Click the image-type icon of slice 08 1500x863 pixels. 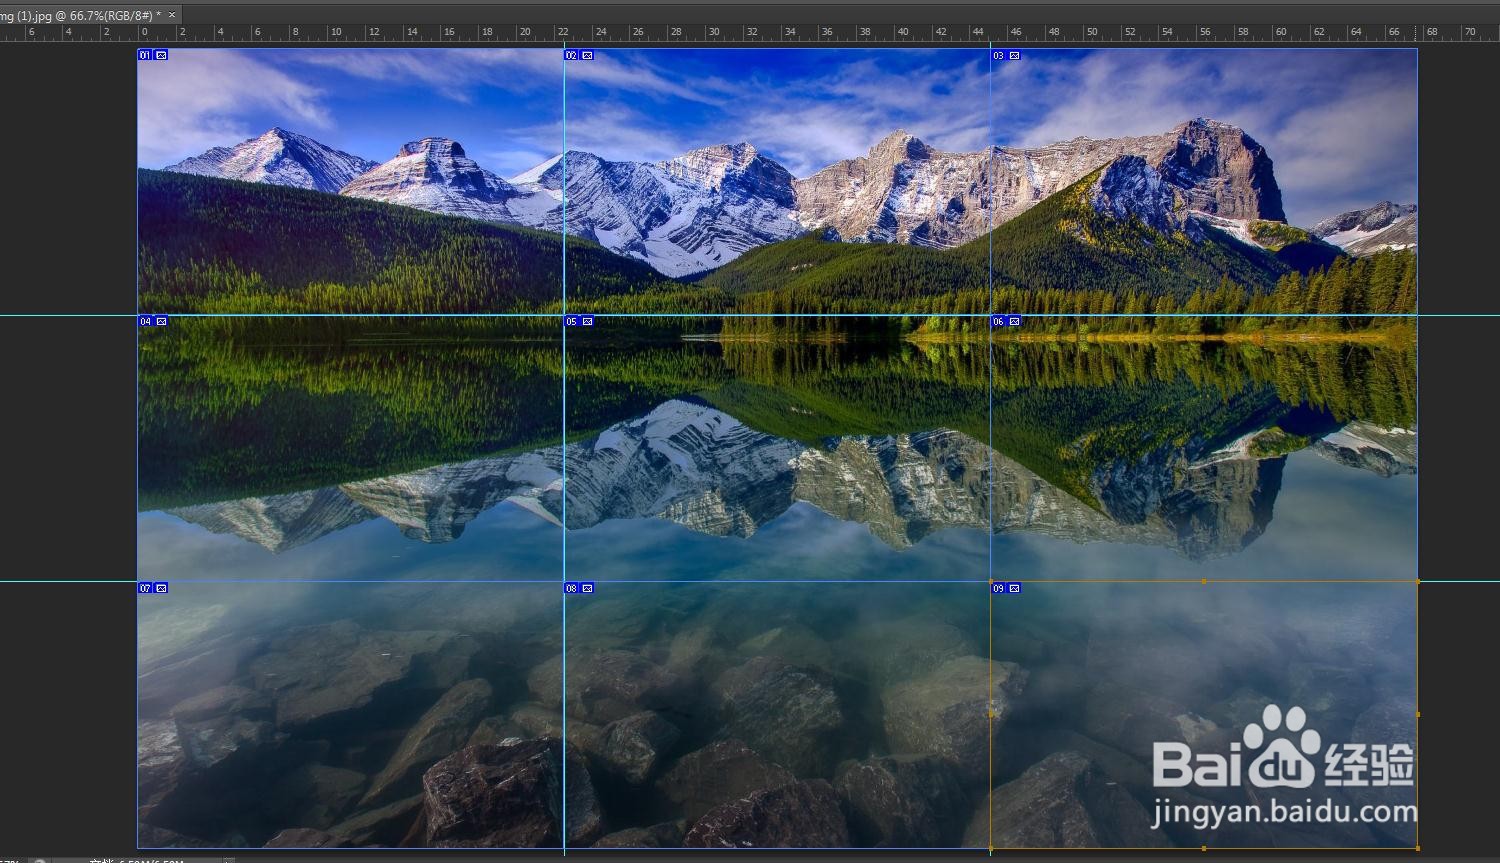(x=587, y=588)
